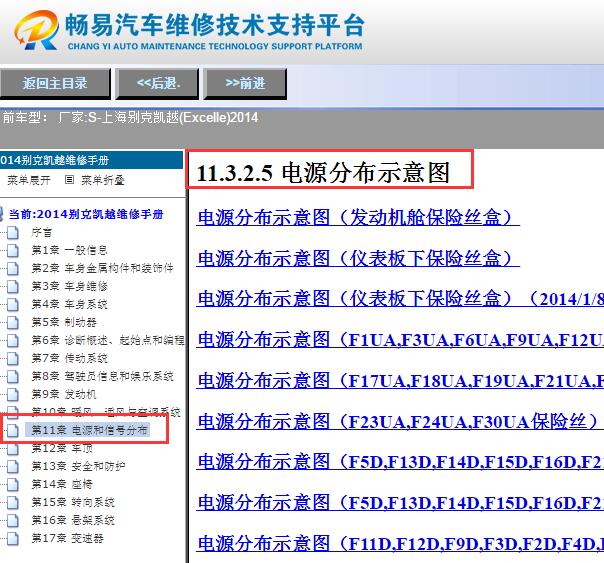Viewport: 604px width, 563px height.
Task: Click the page icon next to 第6章
Action: coord(13,340)
